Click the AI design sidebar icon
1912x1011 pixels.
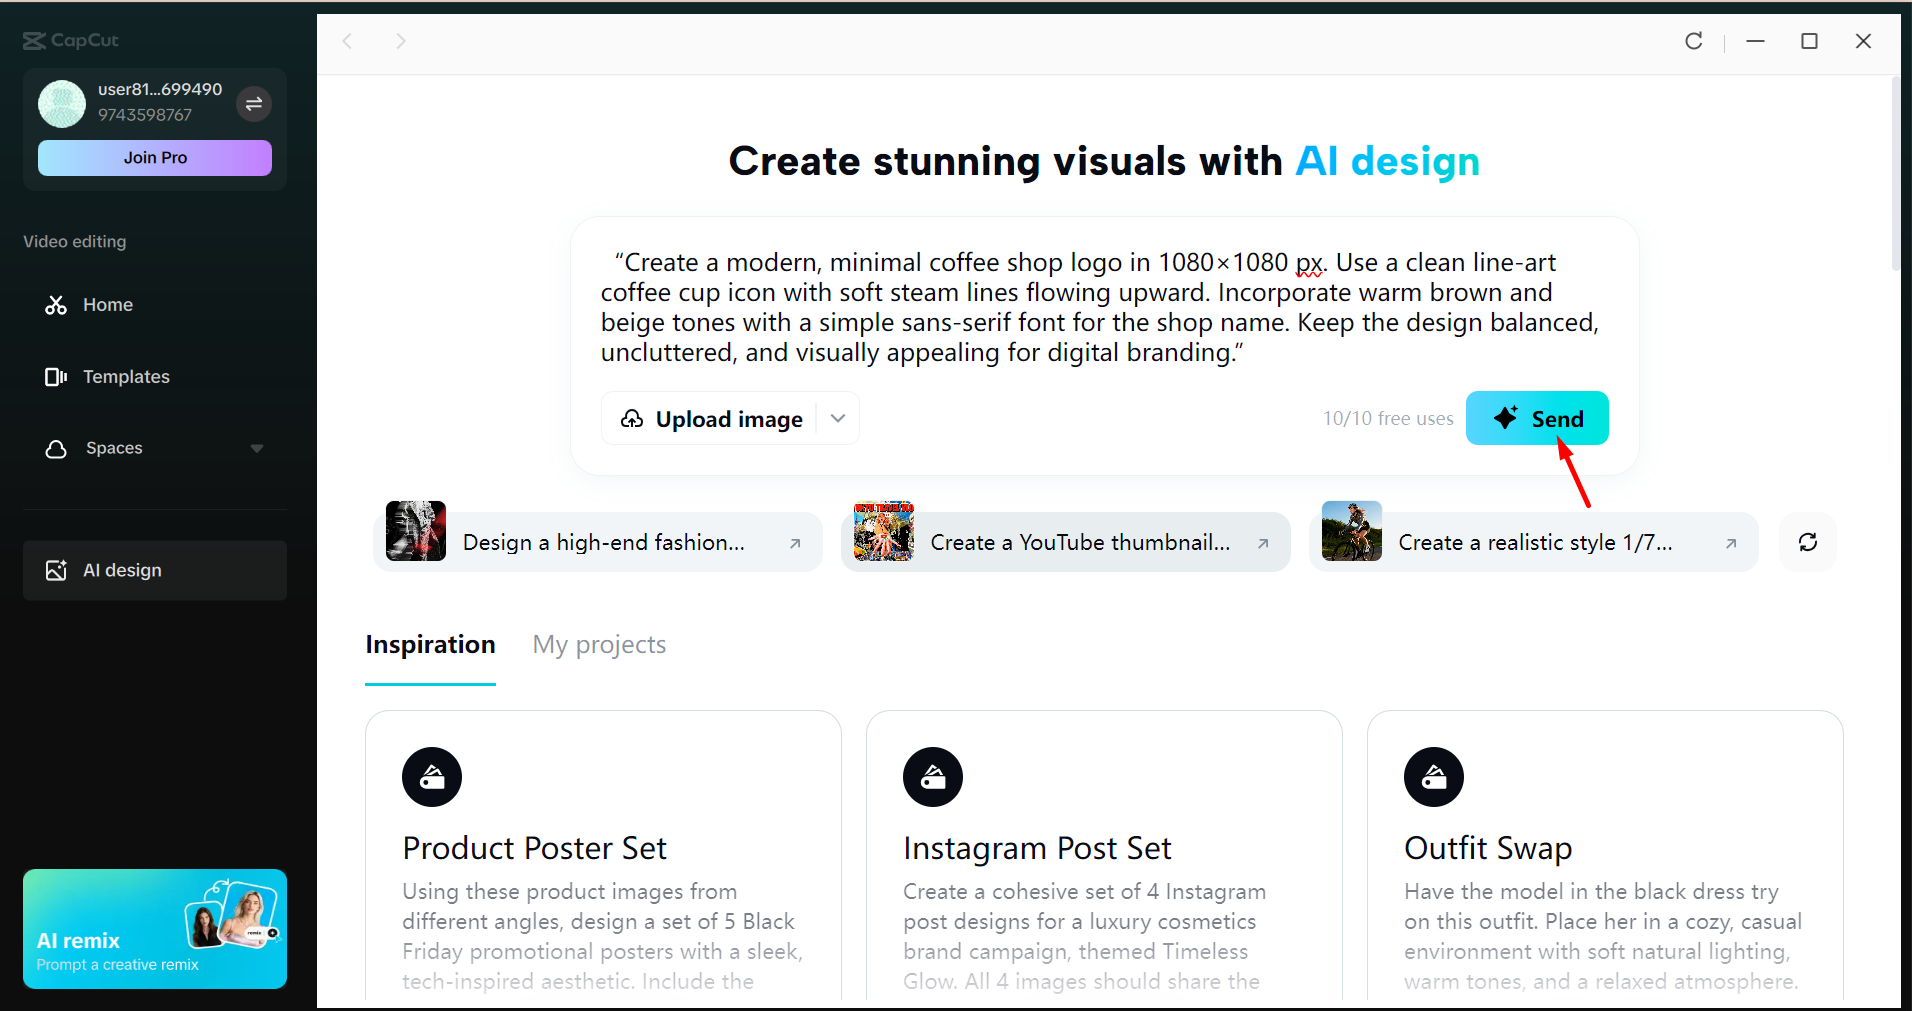[56, 570]
